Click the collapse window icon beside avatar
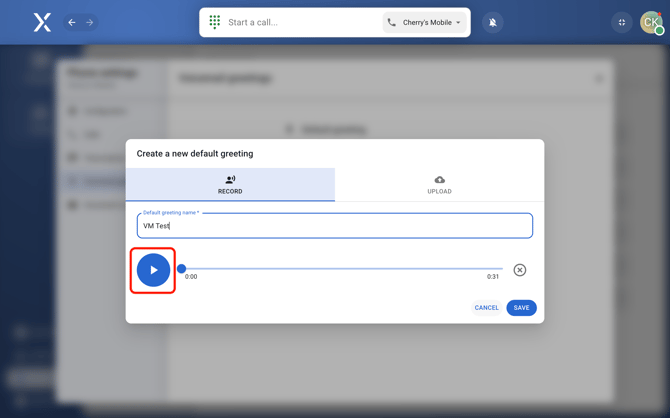Viewport: 670px width, 418px height. (x=621, y=22)
